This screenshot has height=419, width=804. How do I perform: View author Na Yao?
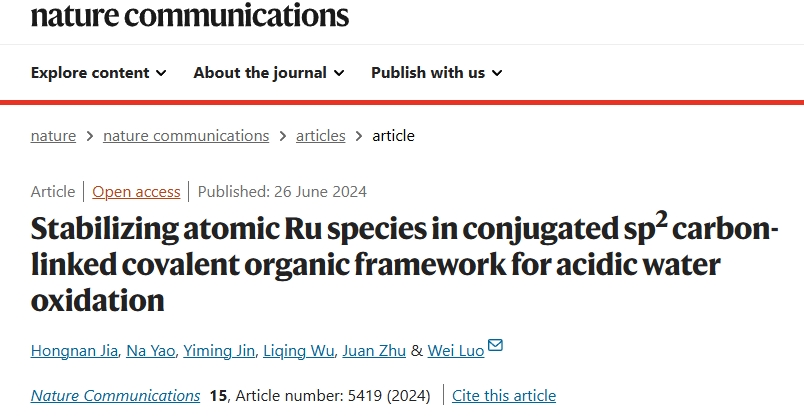point(151,351)
